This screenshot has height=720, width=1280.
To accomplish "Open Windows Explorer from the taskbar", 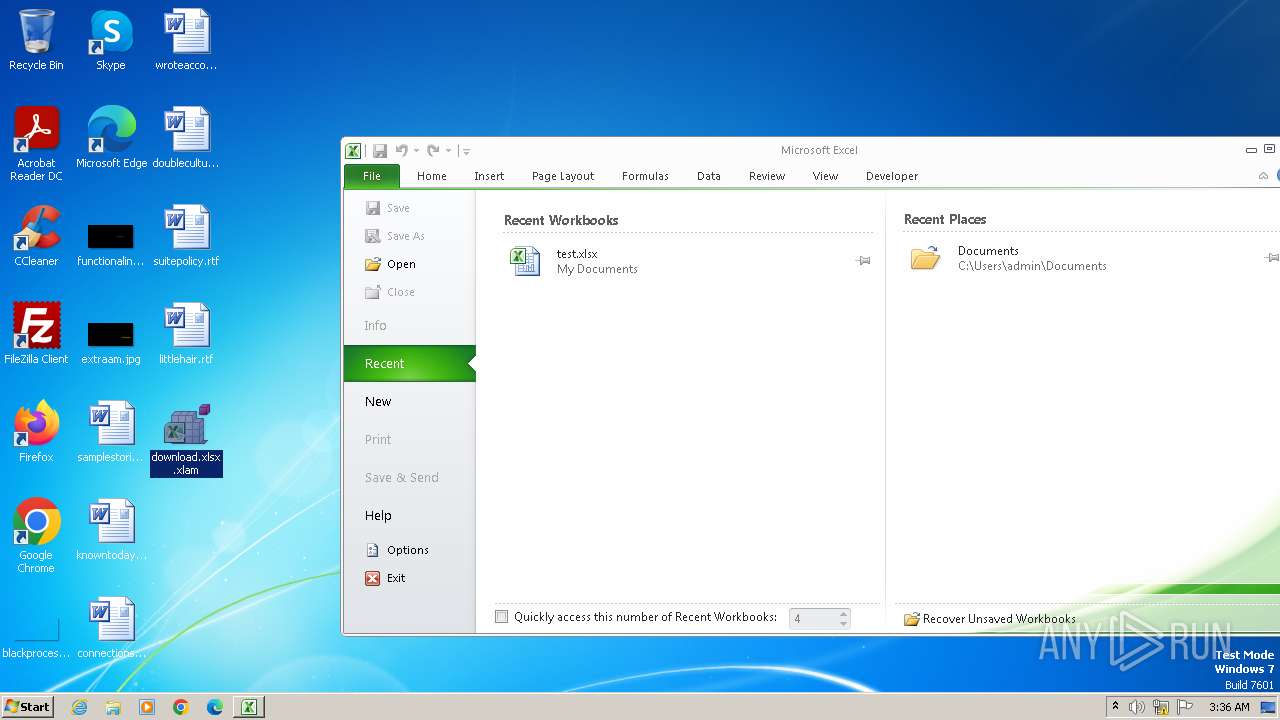I will pyautogui.click(x=113, y=707).
